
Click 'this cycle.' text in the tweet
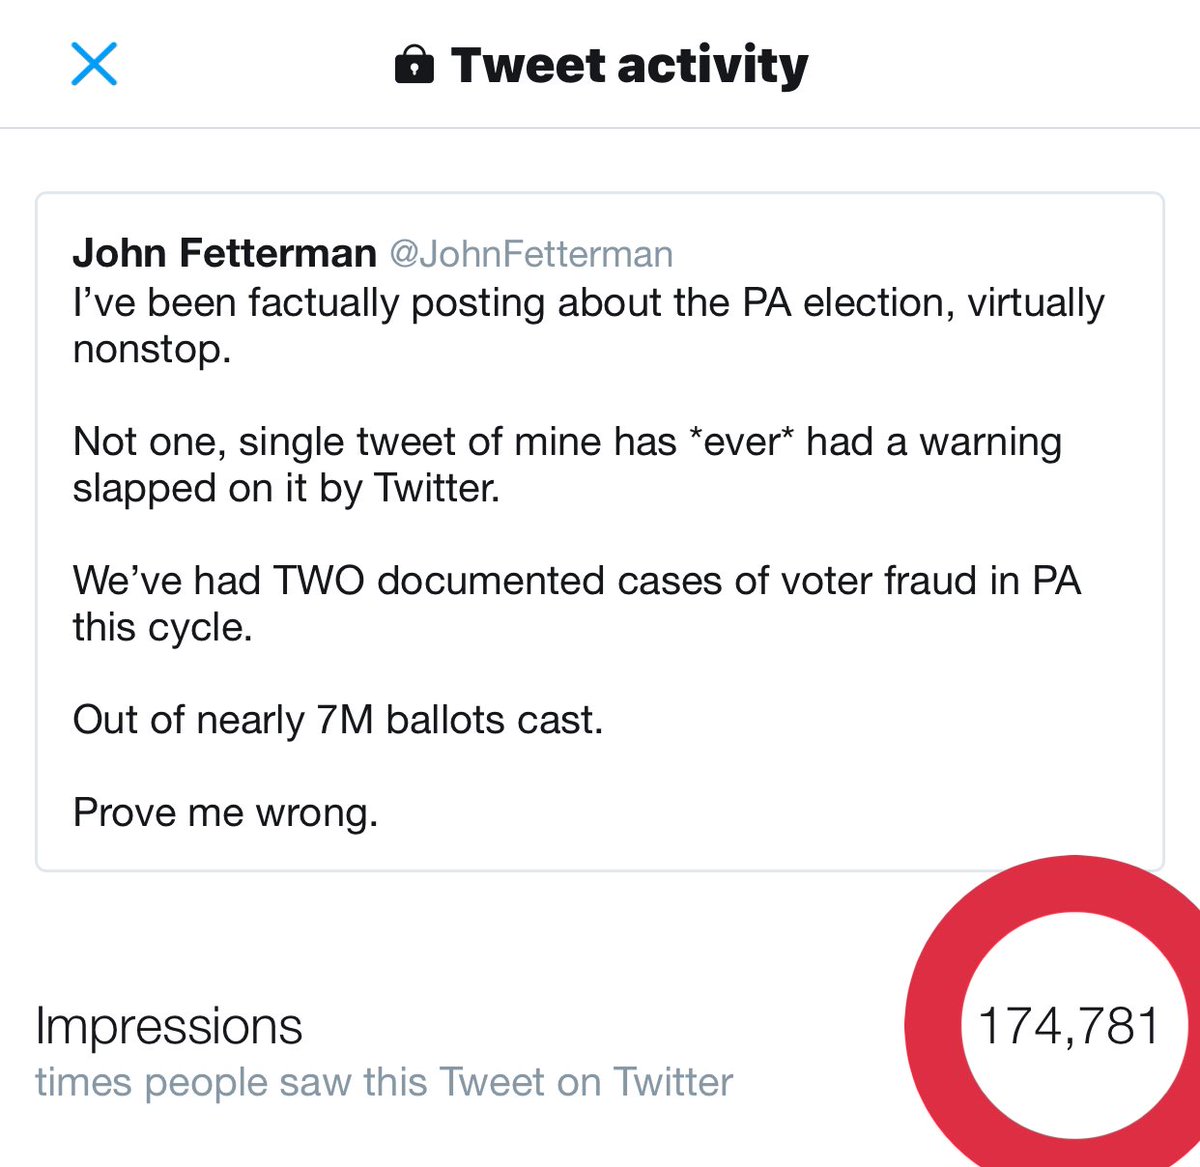pyautogui.click(x=162, y=628)
